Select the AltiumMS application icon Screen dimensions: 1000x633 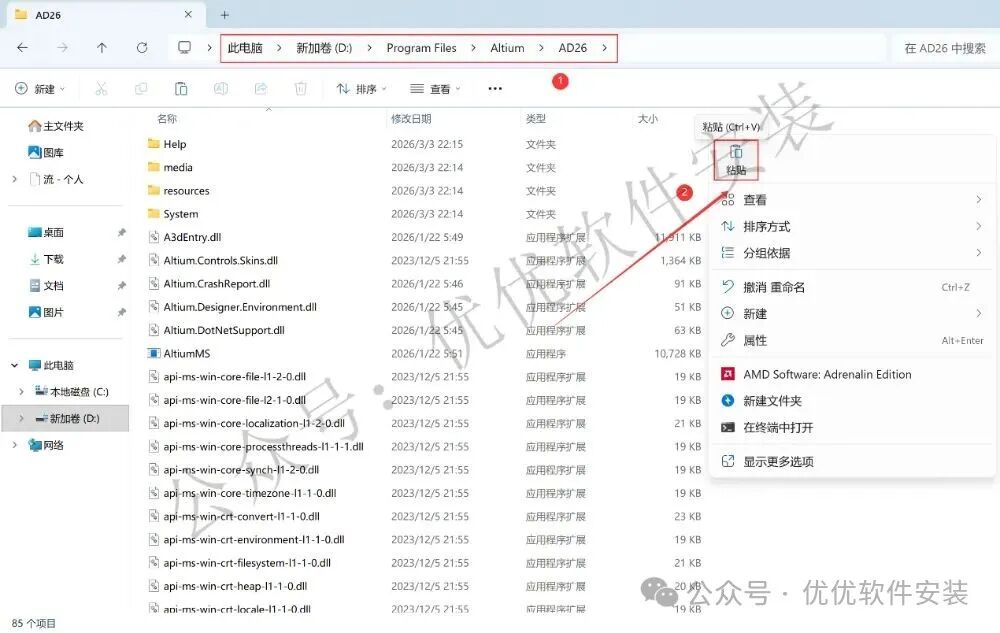click(154, 353)
